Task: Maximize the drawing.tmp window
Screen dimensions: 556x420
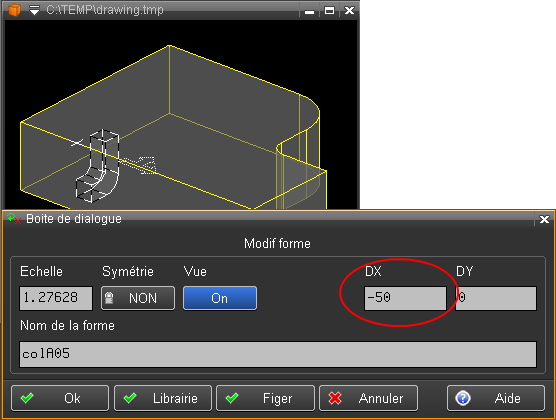Action: [x=329, y=11]
